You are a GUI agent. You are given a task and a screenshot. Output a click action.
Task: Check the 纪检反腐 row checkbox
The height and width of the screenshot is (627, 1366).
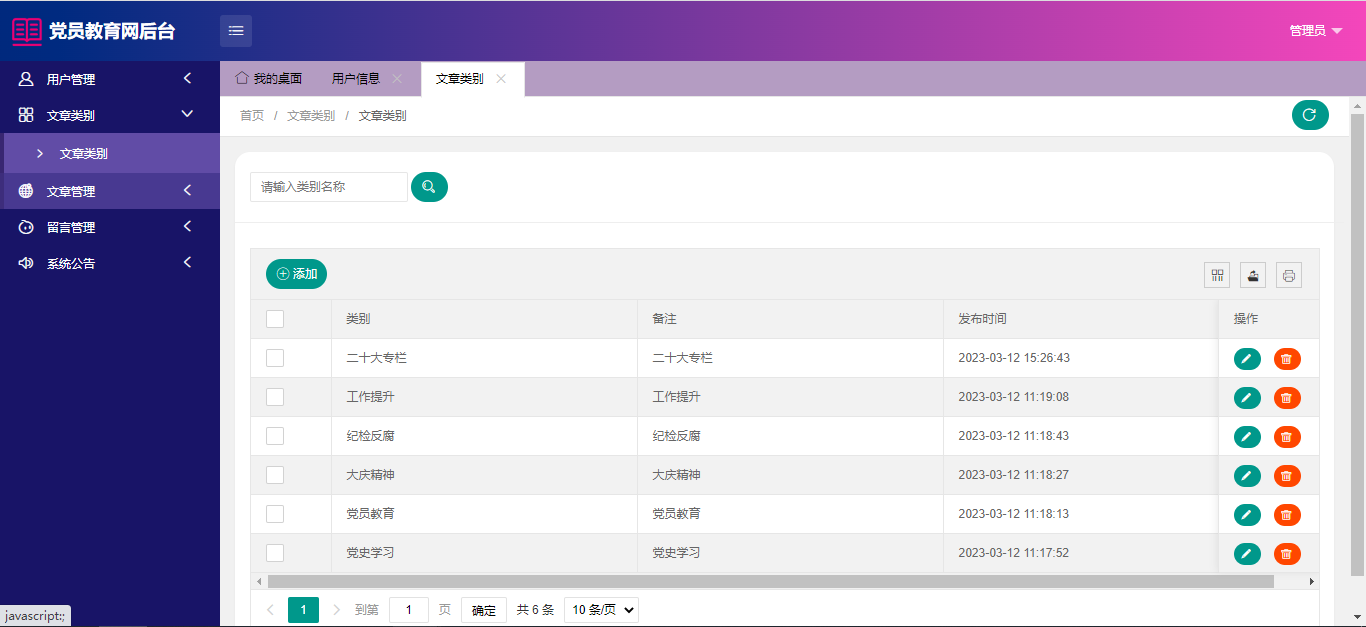(275, 436)
